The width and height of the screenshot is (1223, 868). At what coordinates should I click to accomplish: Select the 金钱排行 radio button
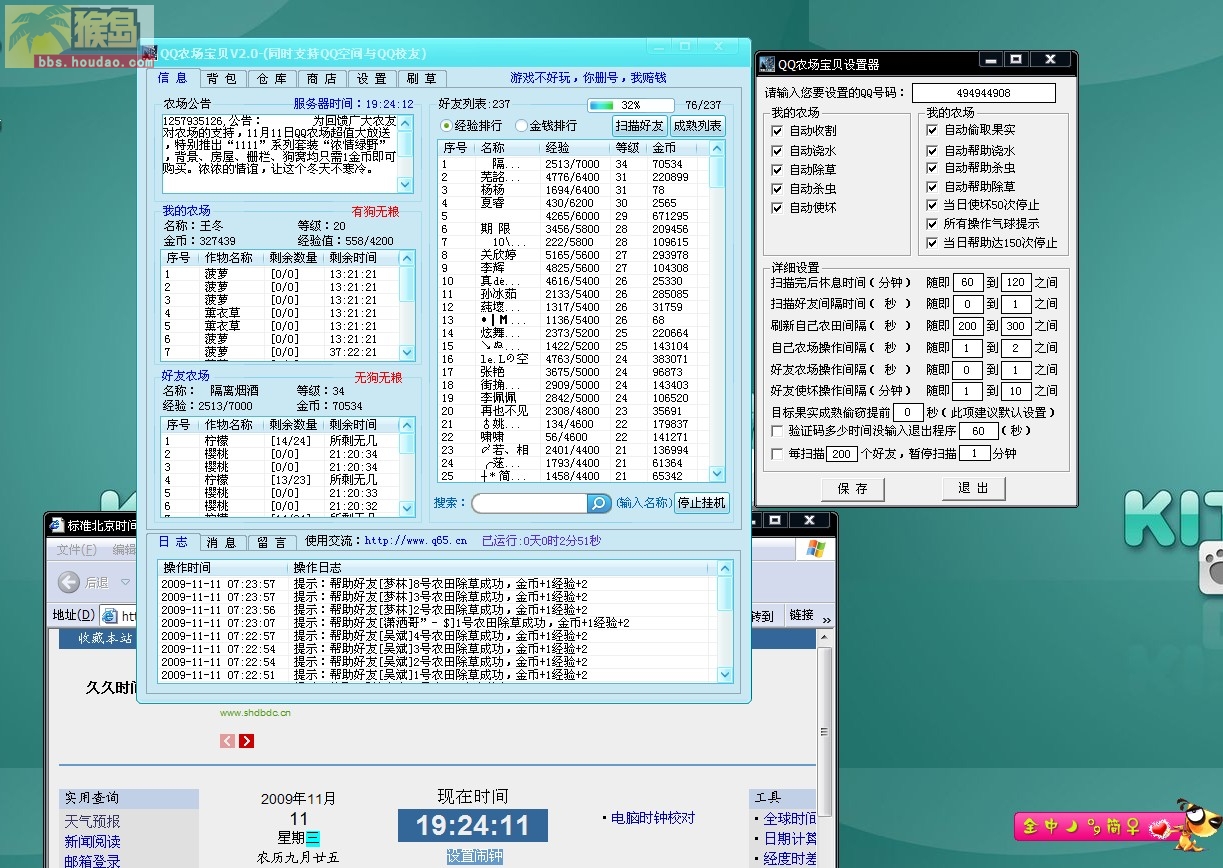point(521,126)
